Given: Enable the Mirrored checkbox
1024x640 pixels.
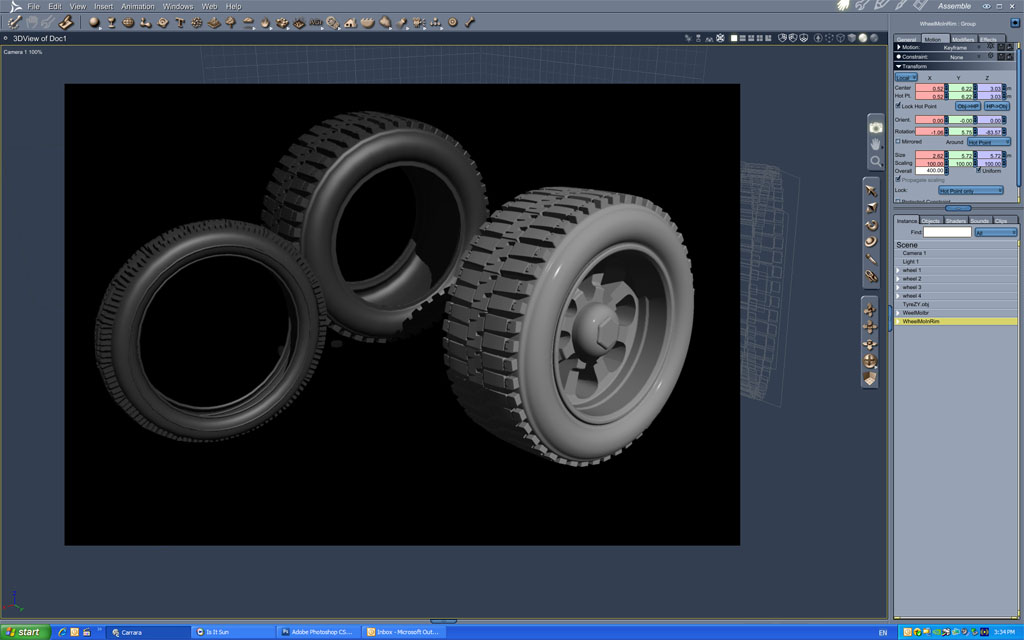Looking at the screenshot, I should tap(898, 141).
